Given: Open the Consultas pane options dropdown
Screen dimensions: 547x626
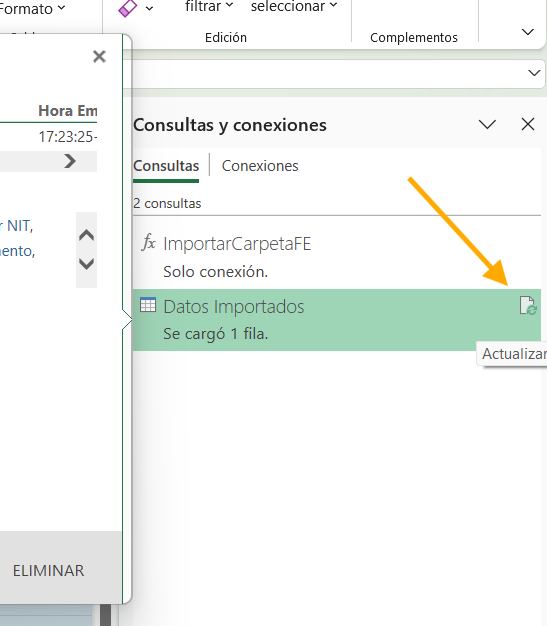Looking at the screenshot, I should [x=487, y=125].
